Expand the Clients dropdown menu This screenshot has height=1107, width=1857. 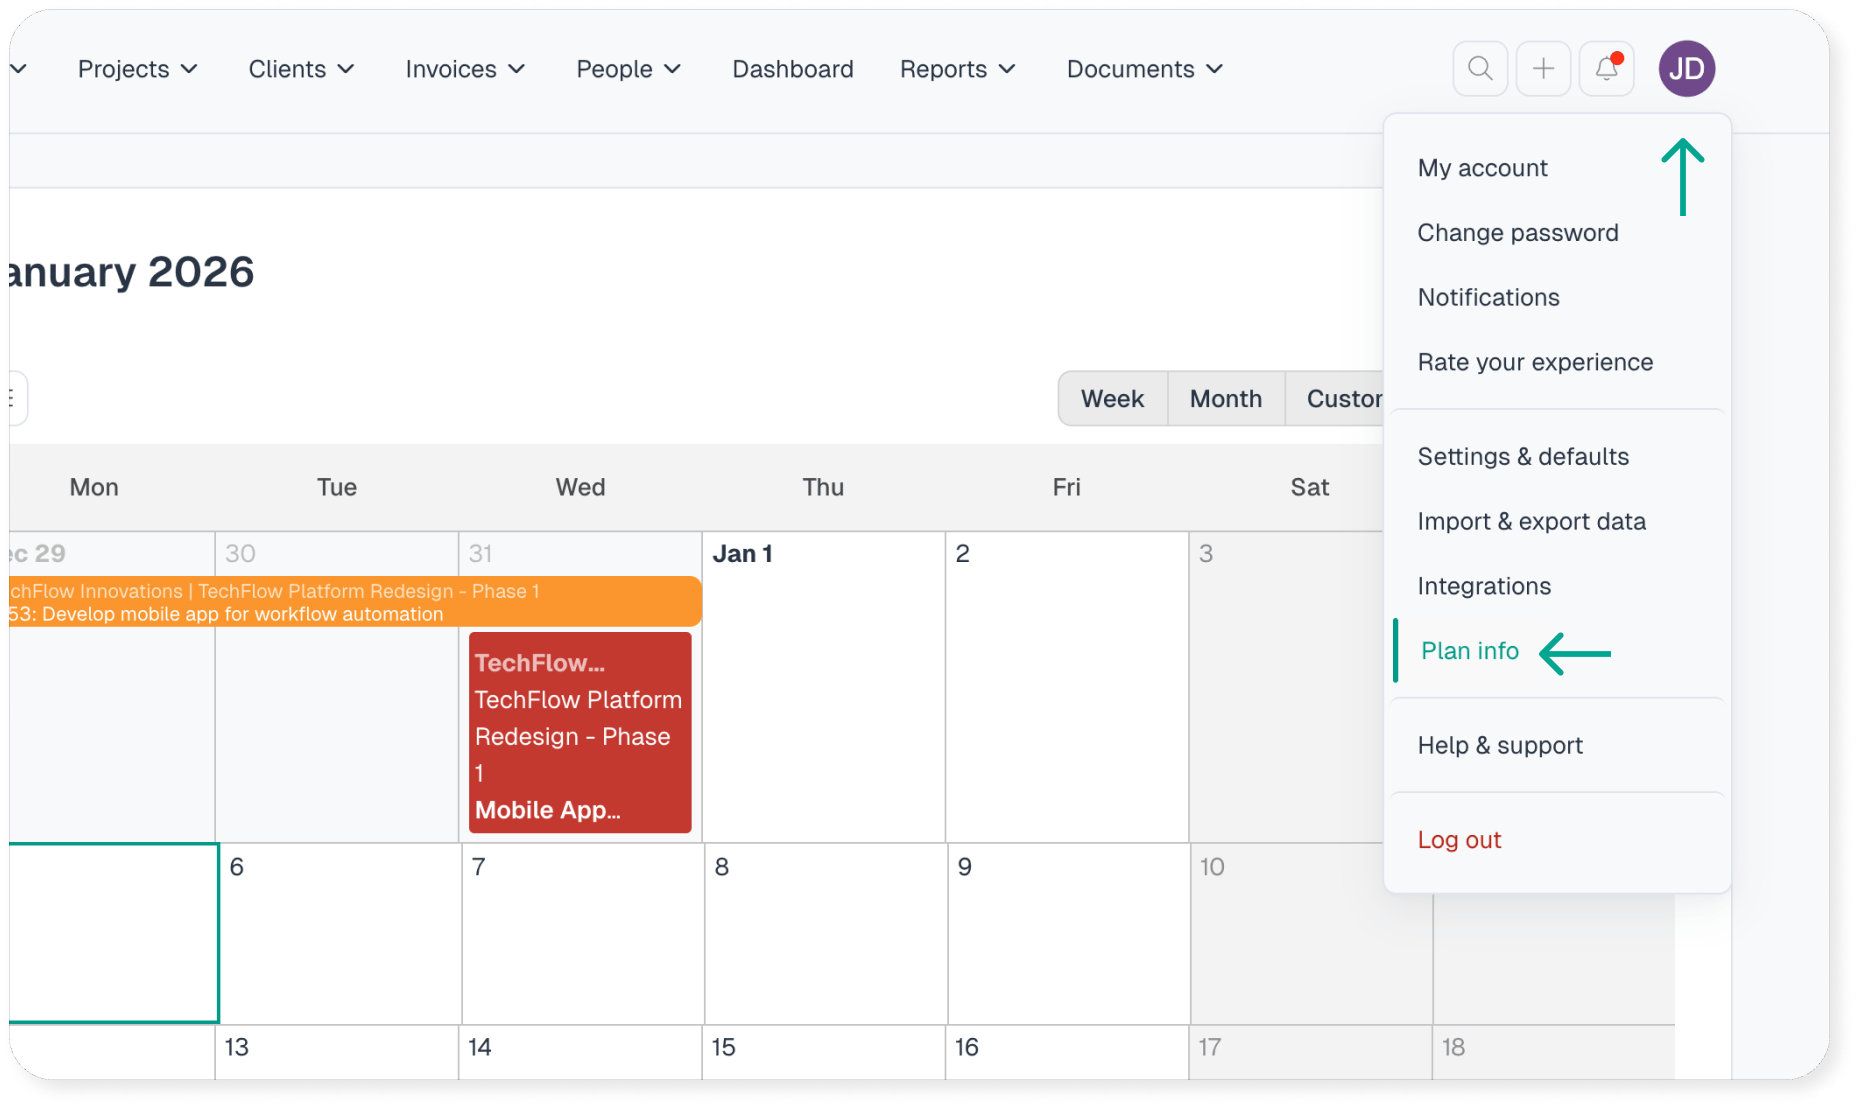pos(301,69)
